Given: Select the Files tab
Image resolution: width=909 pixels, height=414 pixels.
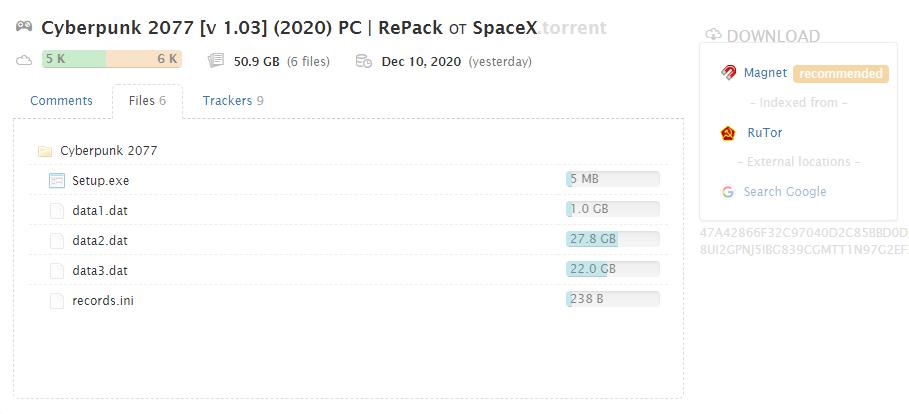Looking at the screenshot, I should pos(148,101).
